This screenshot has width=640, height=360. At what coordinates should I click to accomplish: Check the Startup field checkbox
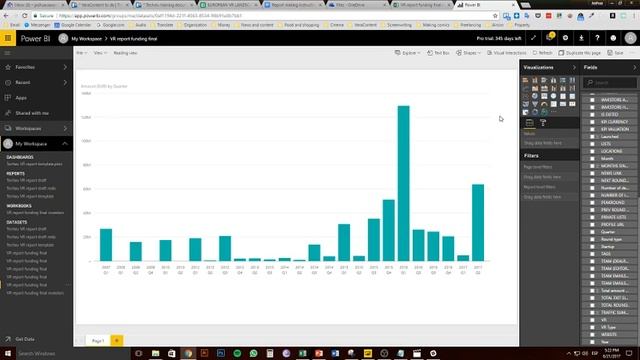[x=592, y=247]
